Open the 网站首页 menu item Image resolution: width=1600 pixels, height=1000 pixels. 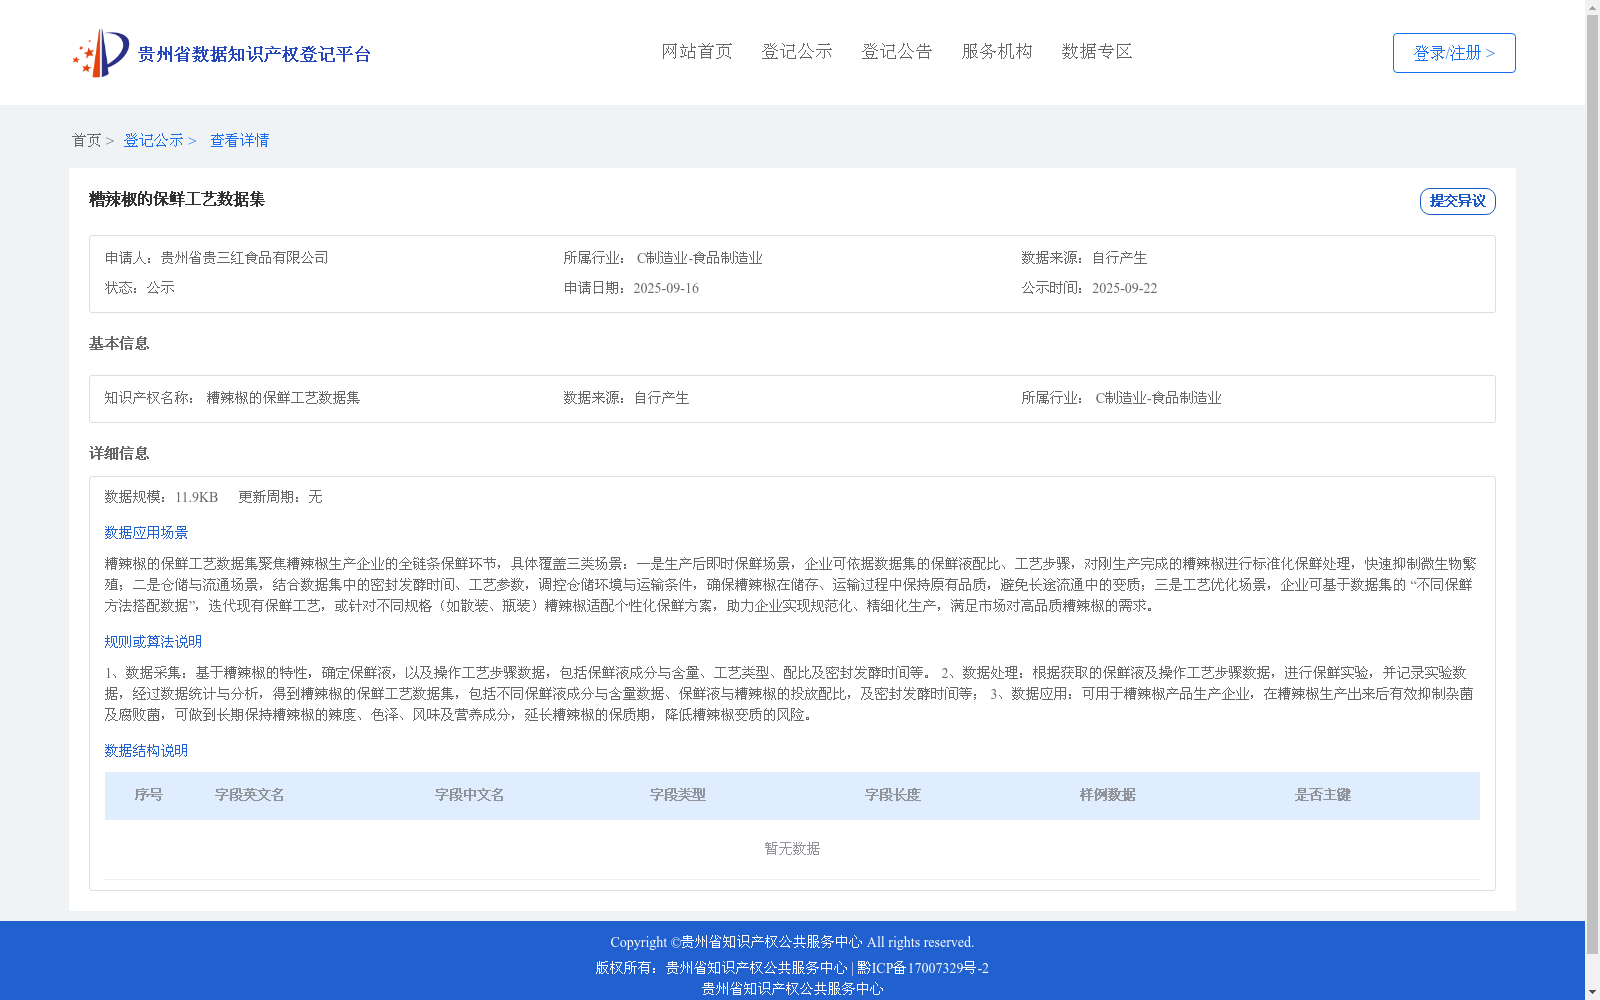point(697,51)
